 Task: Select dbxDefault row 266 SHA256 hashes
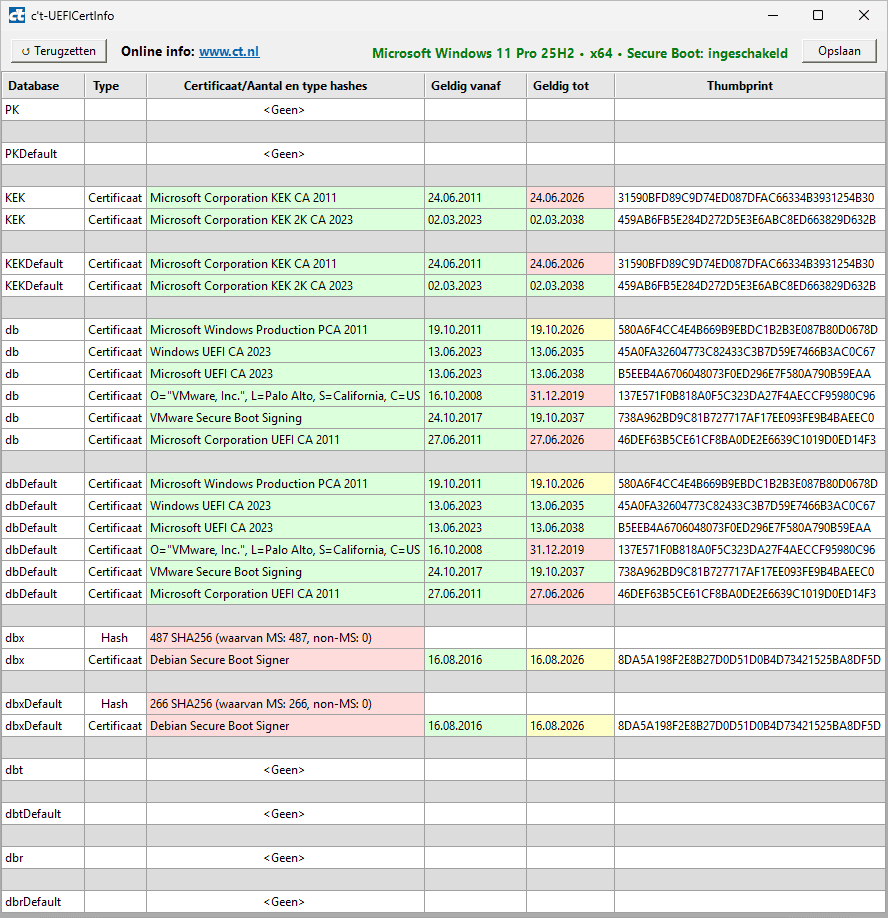pyautogui.click(x=443, y=704)
